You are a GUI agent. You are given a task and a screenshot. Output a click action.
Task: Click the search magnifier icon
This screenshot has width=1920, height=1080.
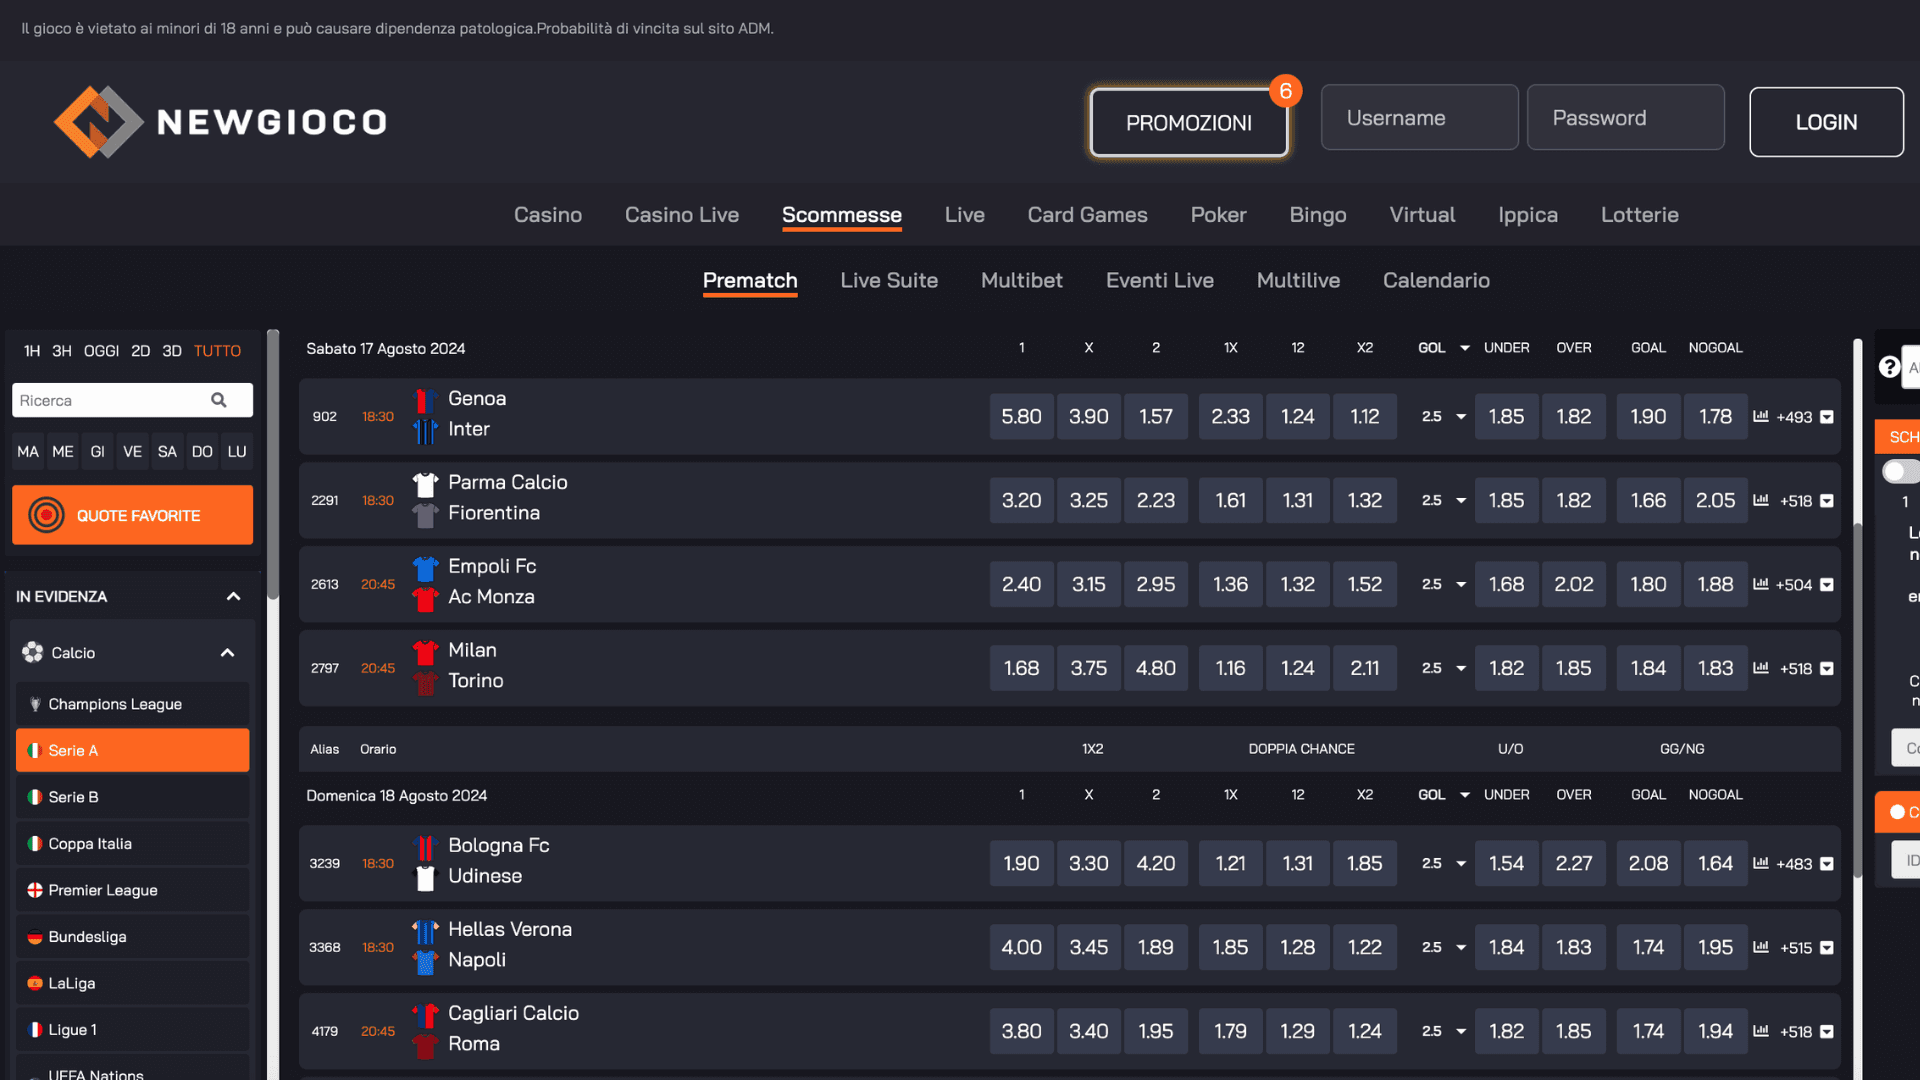219,401
